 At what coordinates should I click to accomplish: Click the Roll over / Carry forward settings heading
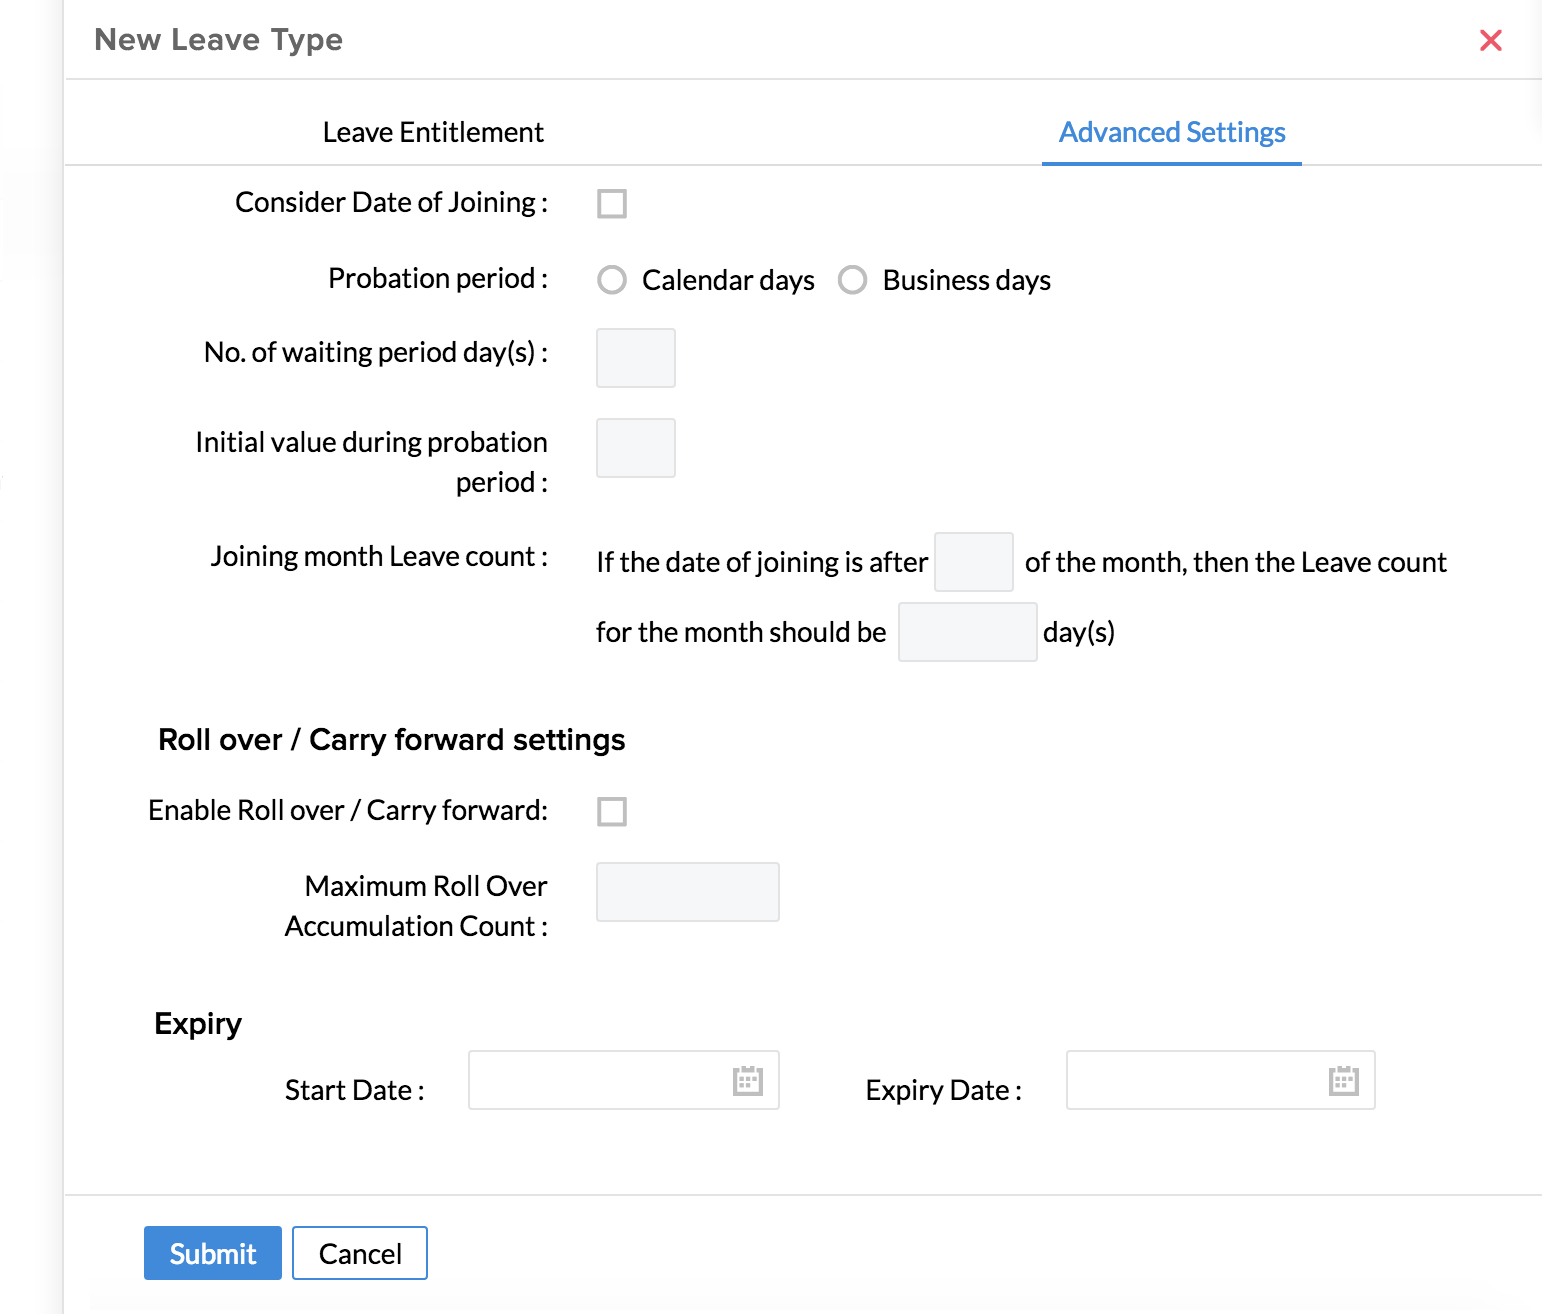pyautogui.click(x=391, y=740)
